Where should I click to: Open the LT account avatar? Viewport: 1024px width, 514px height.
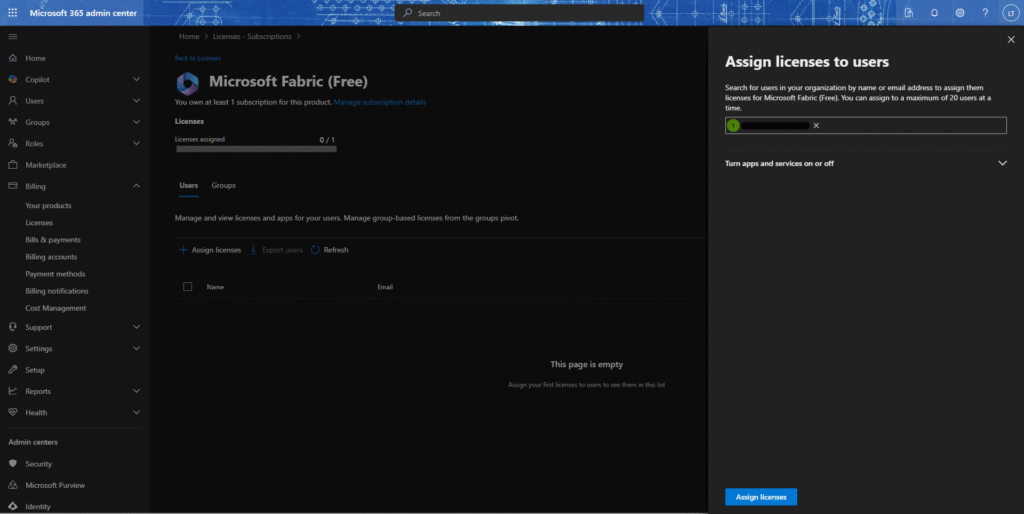click(1009, 13)
